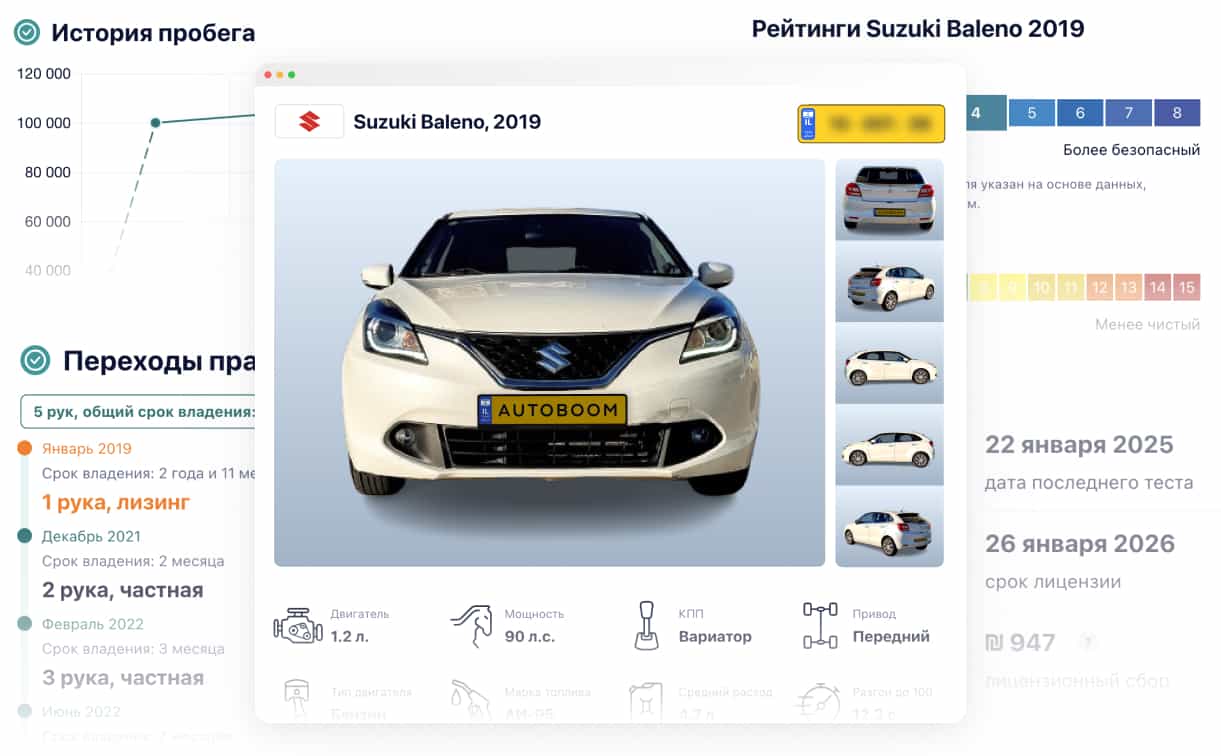
Task: Select pollution rating square 12
Action: pyautogui.click(x=1099, y=288)
